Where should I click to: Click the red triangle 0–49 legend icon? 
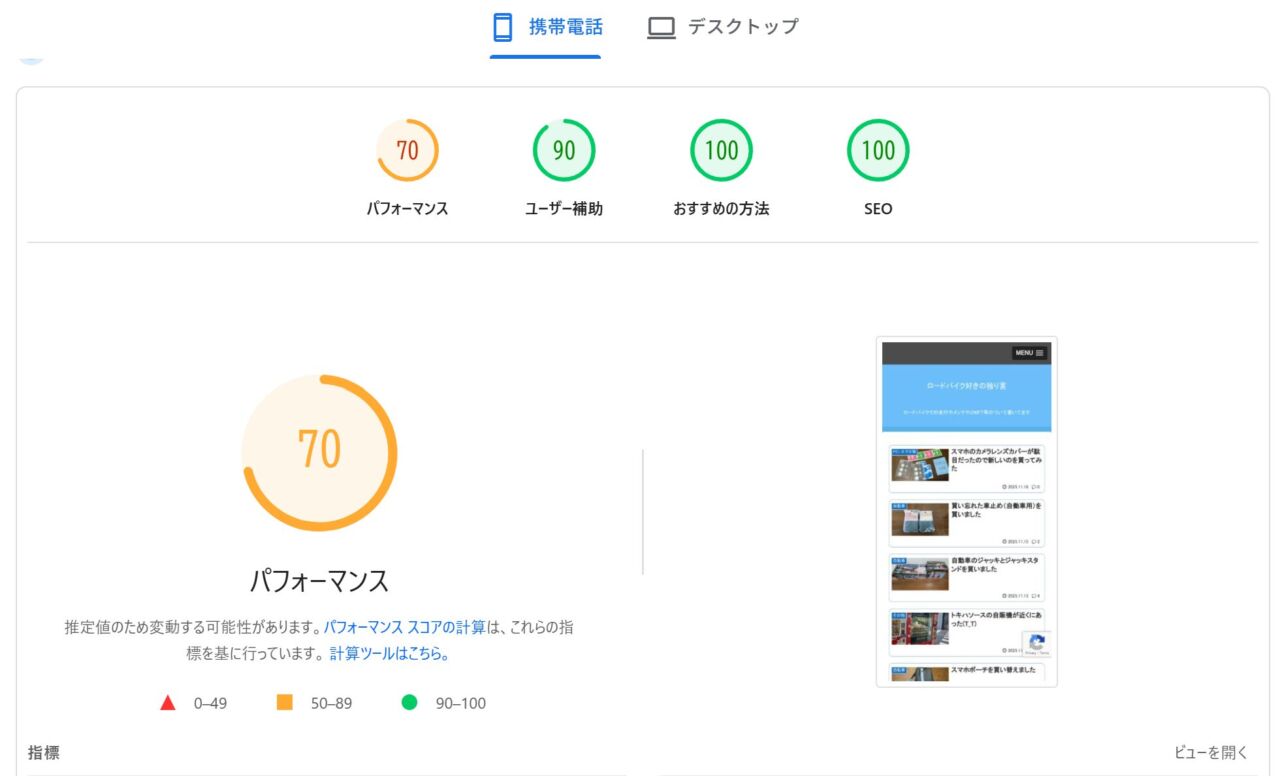coord(168,703)
